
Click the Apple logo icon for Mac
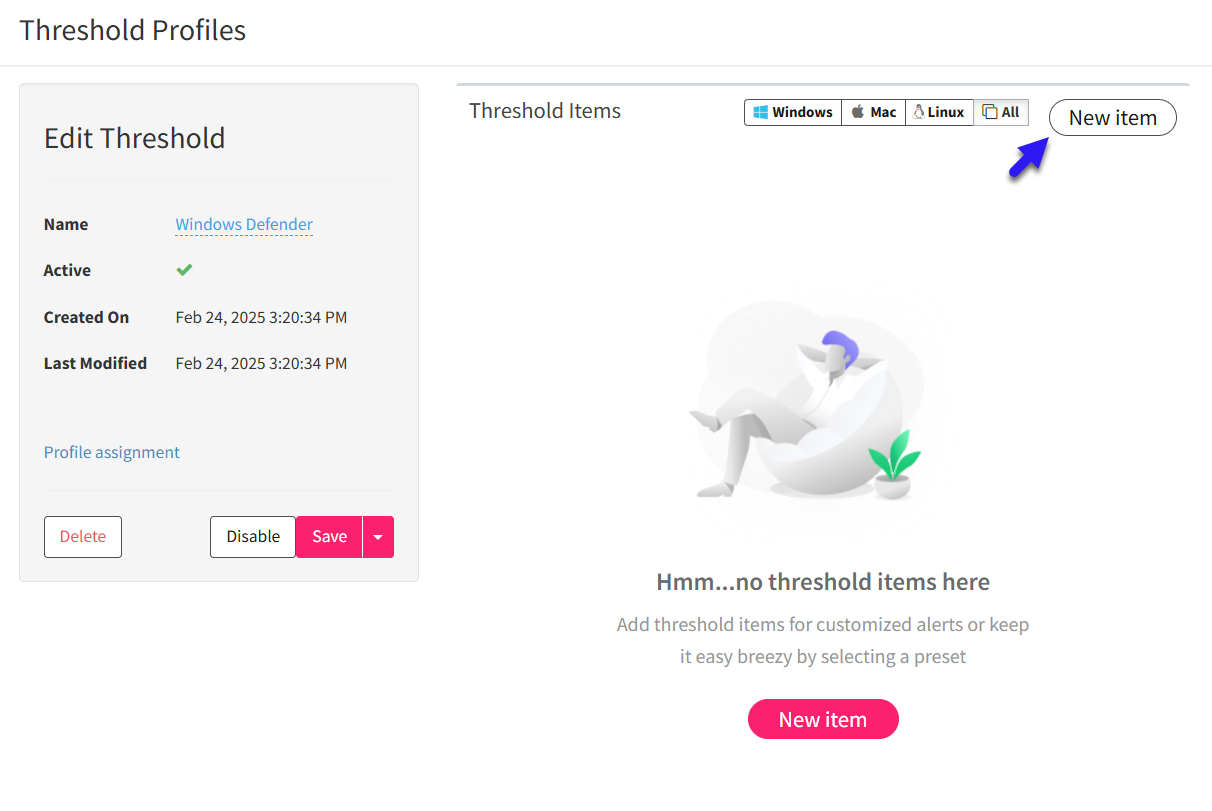(858, 112)
